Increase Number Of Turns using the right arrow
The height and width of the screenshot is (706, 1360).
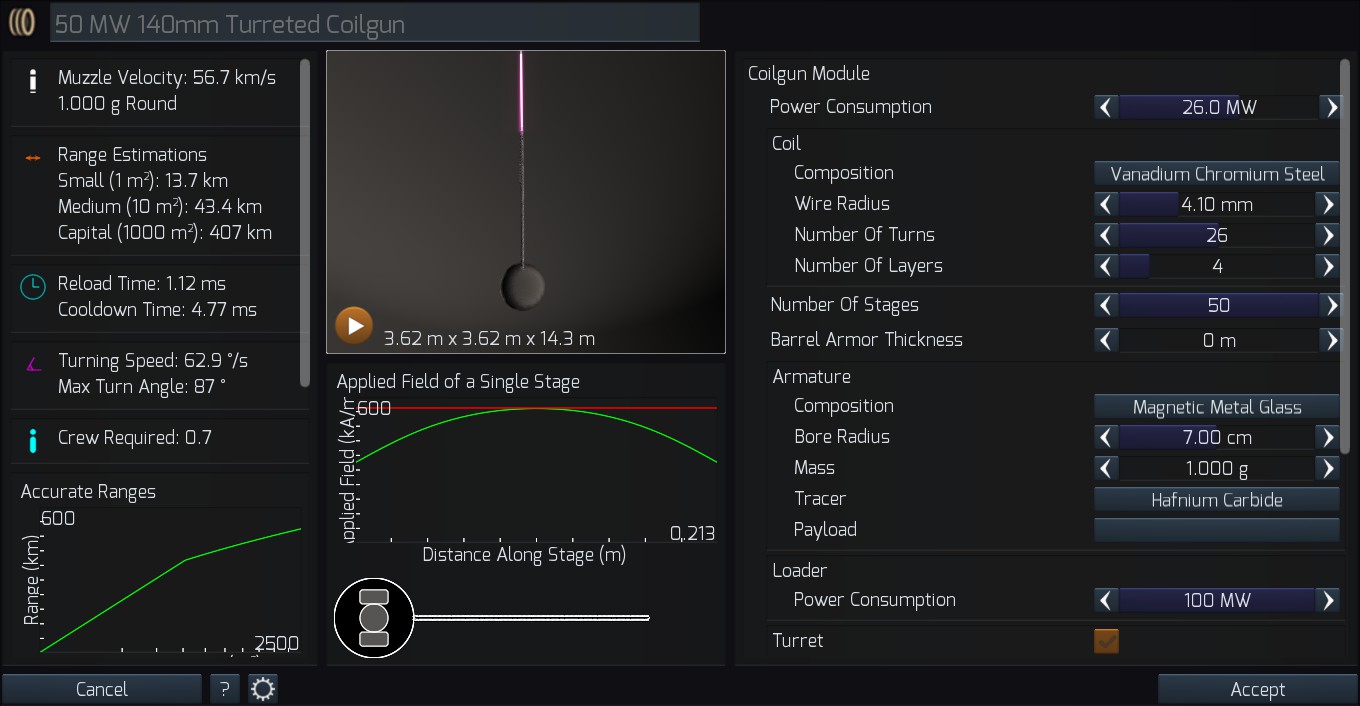click(1329, 235)
